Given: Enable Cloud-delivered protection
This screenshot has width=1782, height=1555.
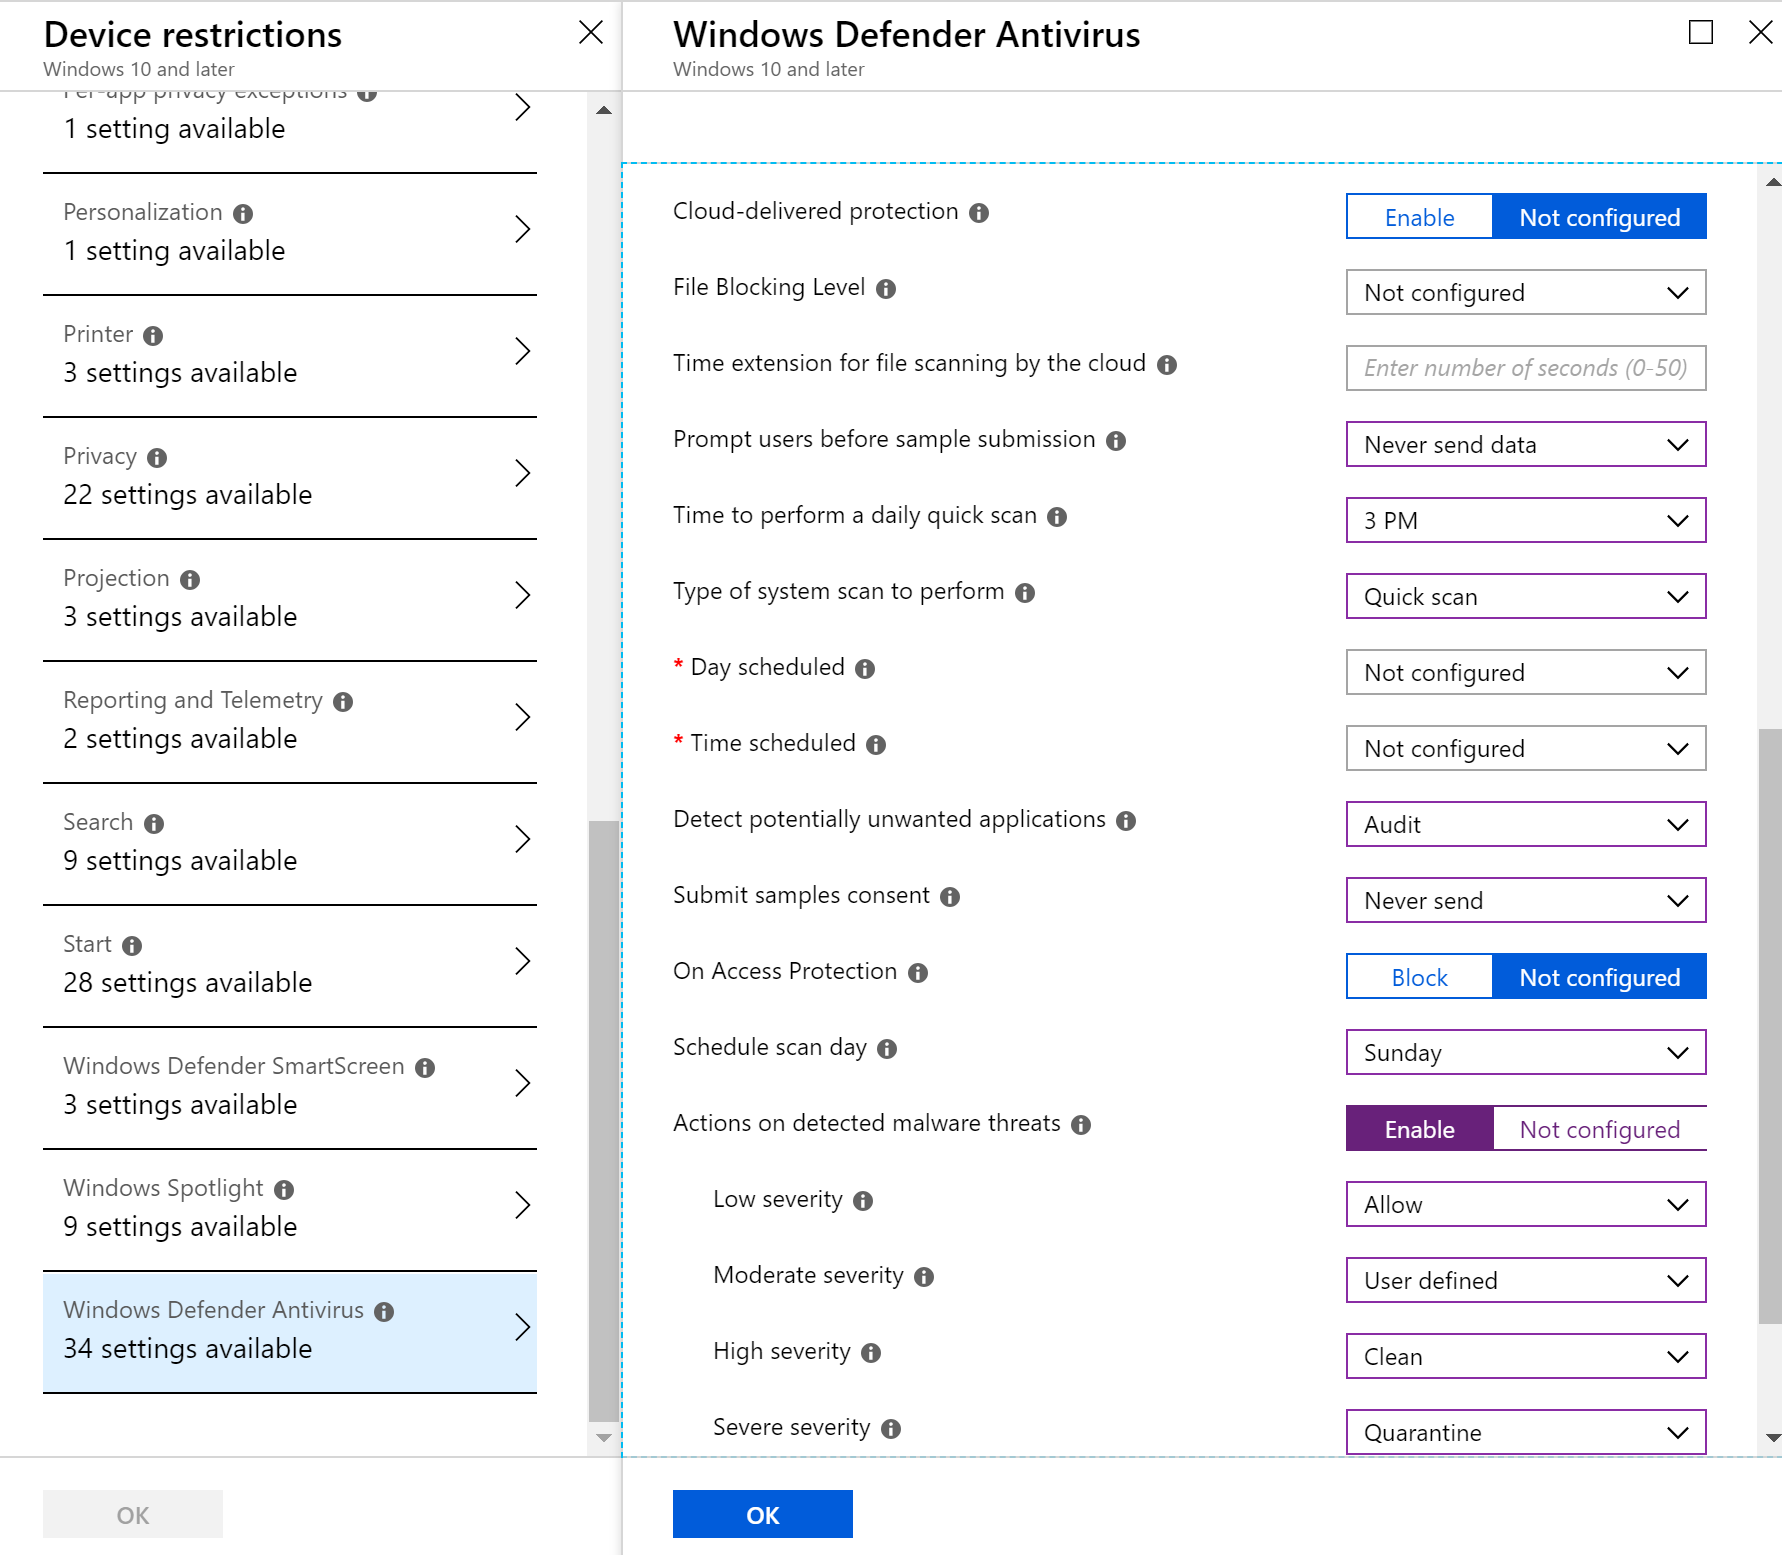Looking at the screenshot, I should point(1419,217).
